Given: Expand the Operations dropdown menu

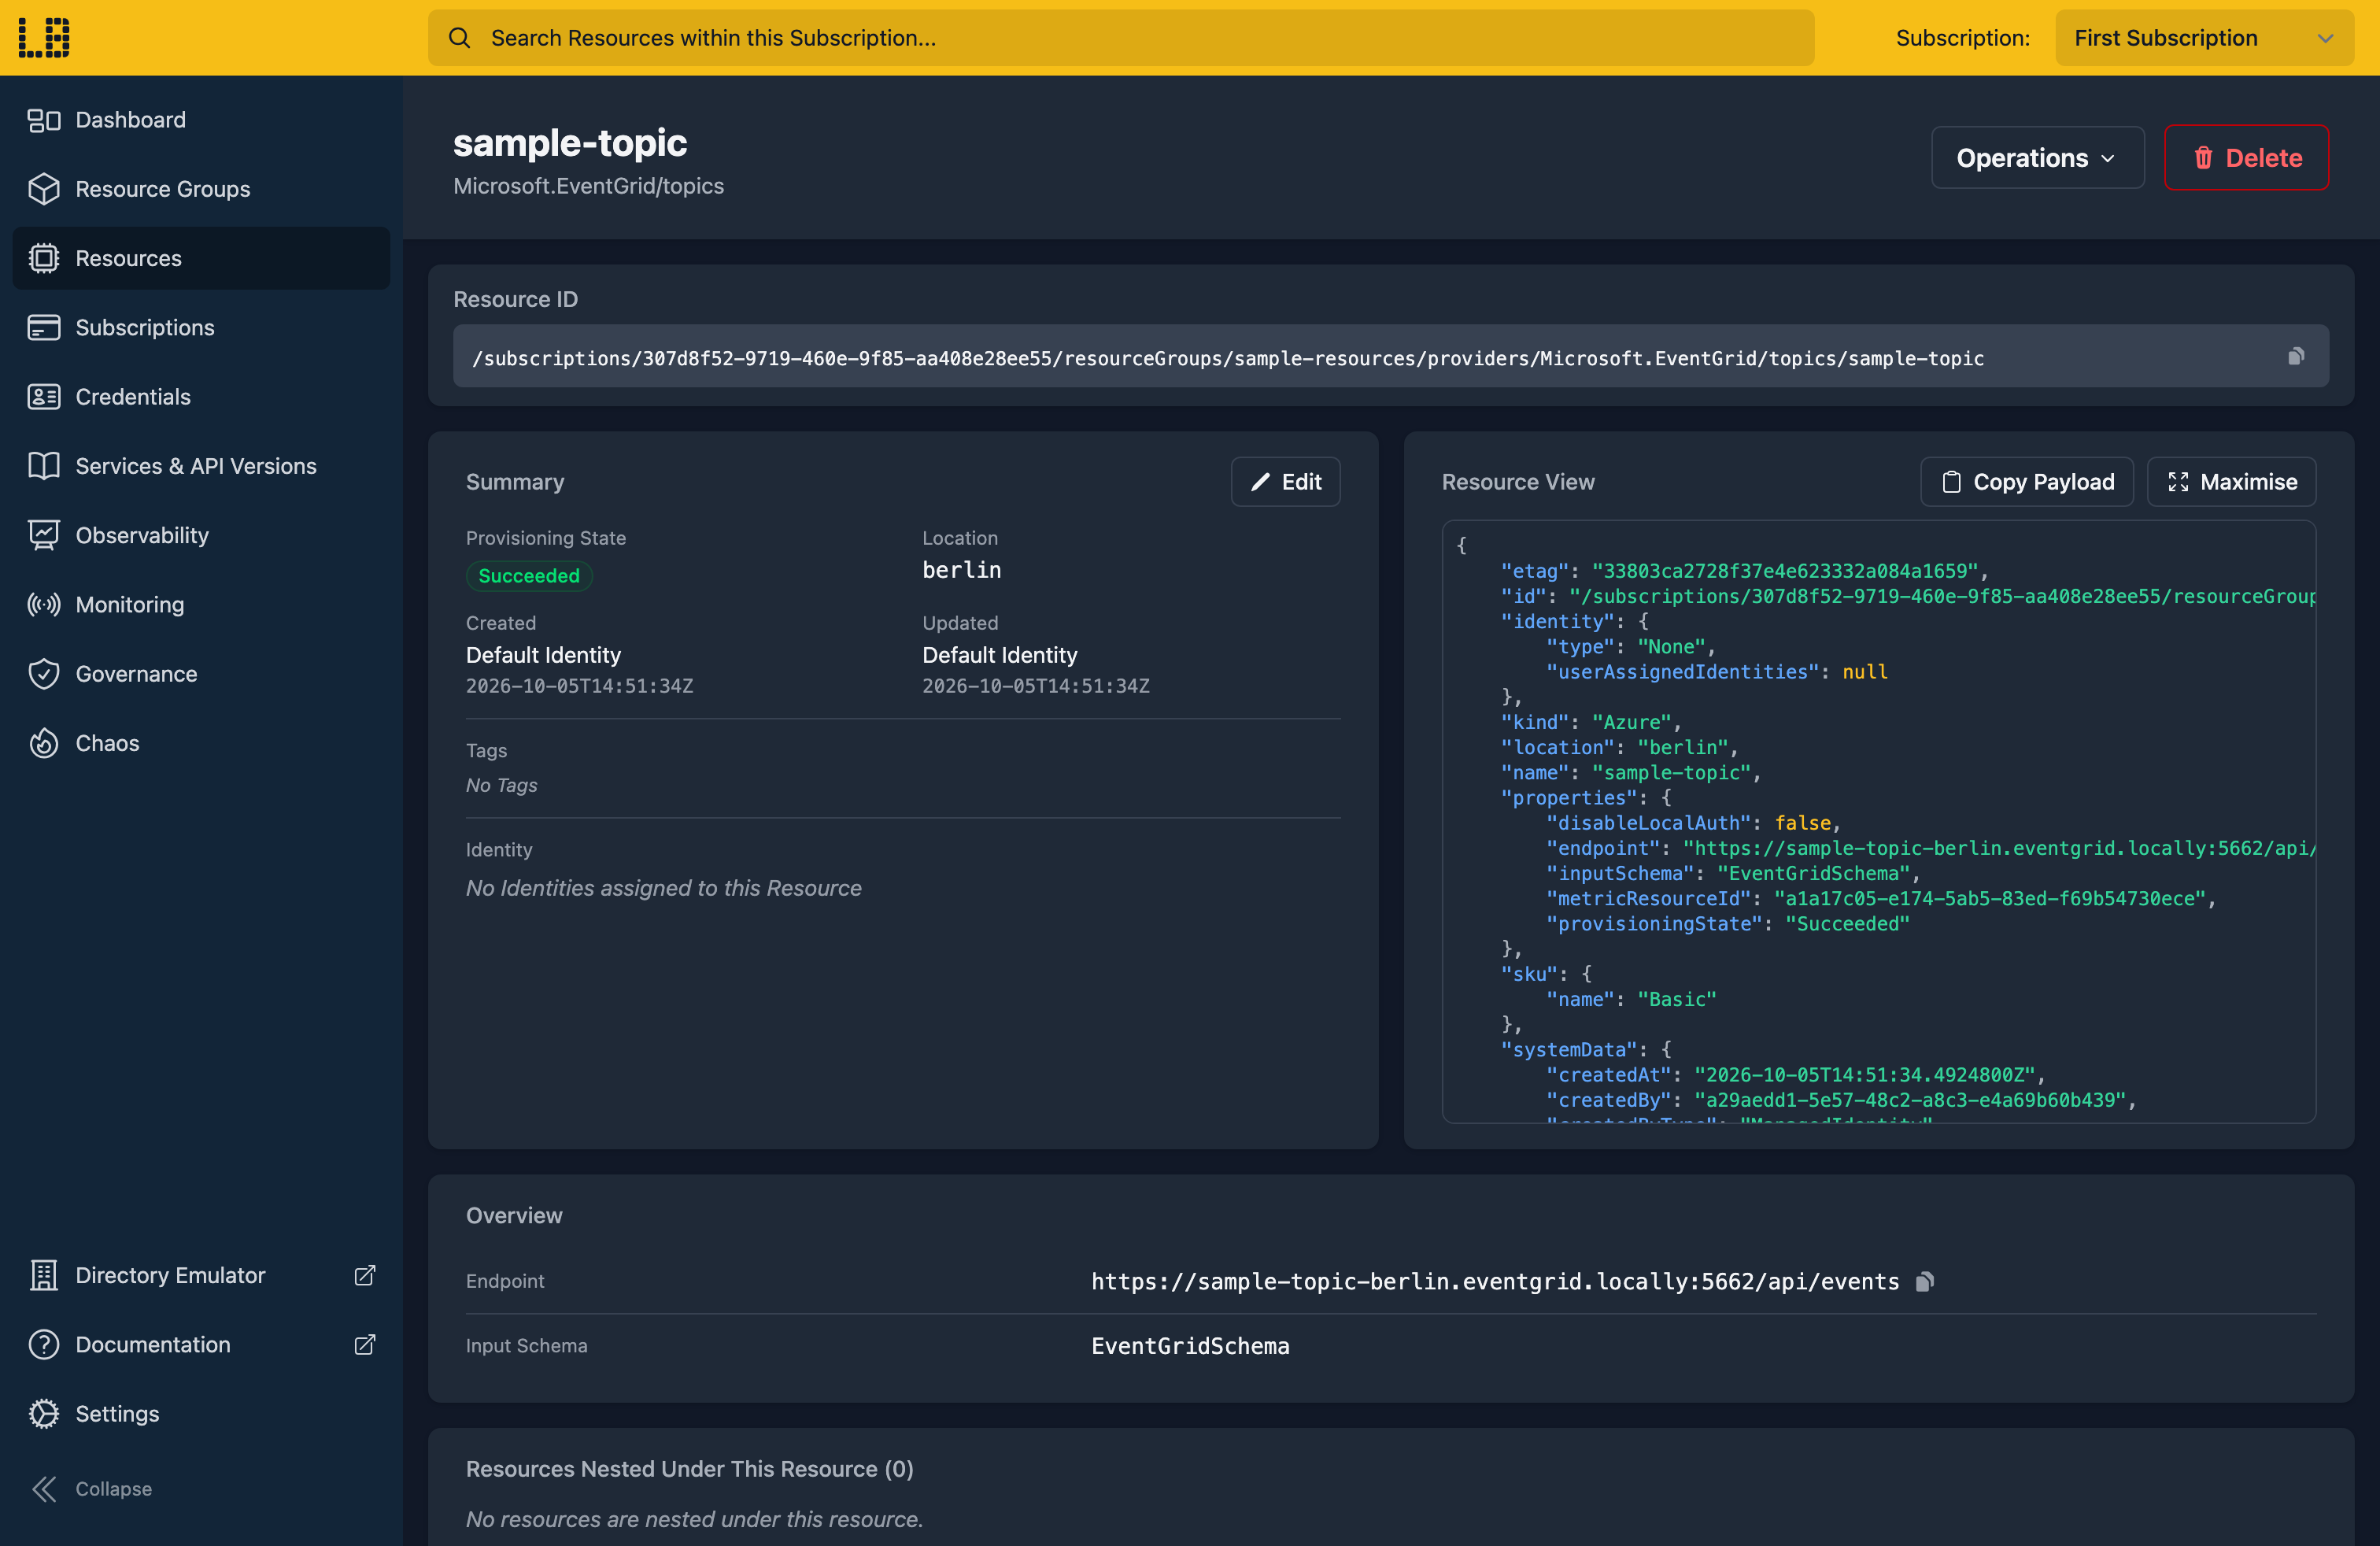Looking at the screenshot, I should (x=2037, y=158).
